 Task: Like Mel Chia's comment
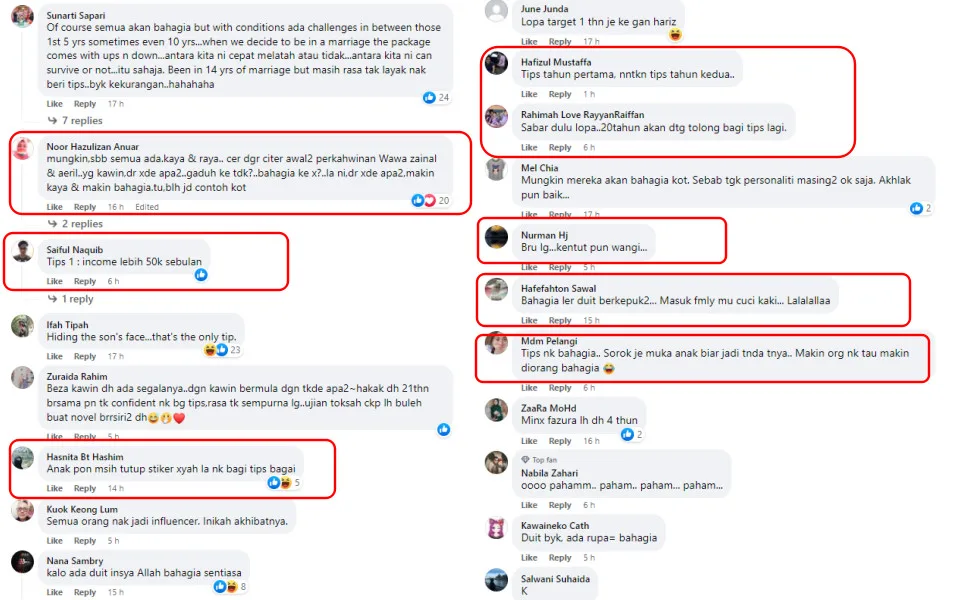coord(529,215)
